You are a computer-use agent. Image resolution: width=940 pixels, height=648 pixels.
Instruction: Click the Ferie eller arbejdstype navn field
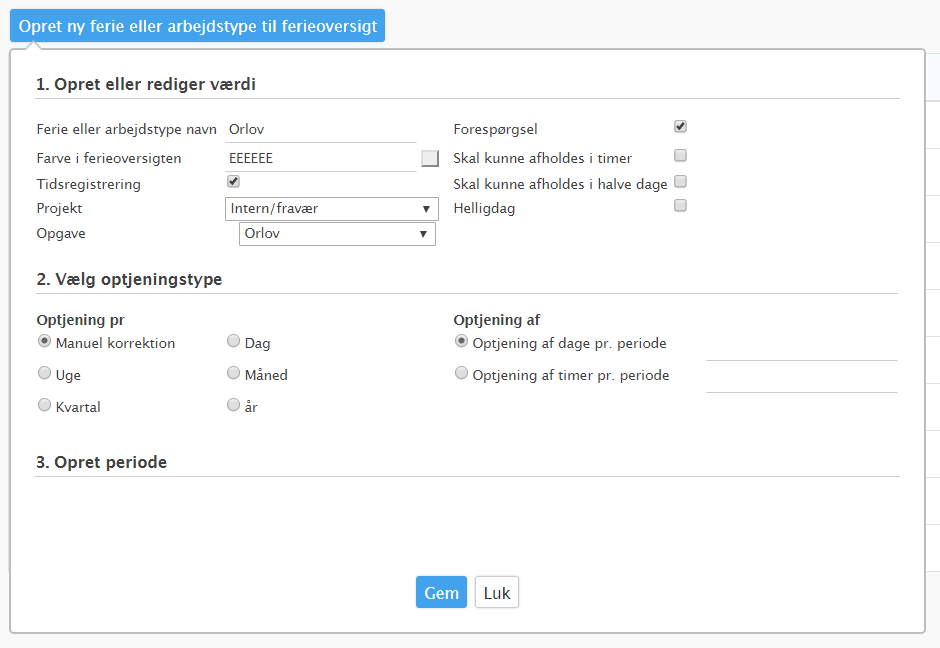pyautogui.click(x=321, y=129)
